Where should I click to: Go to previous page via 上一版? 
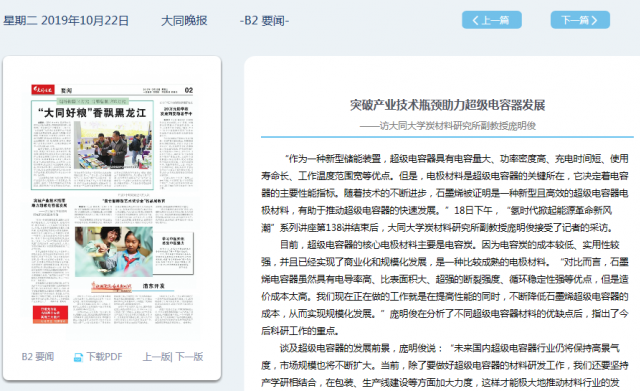157,357
